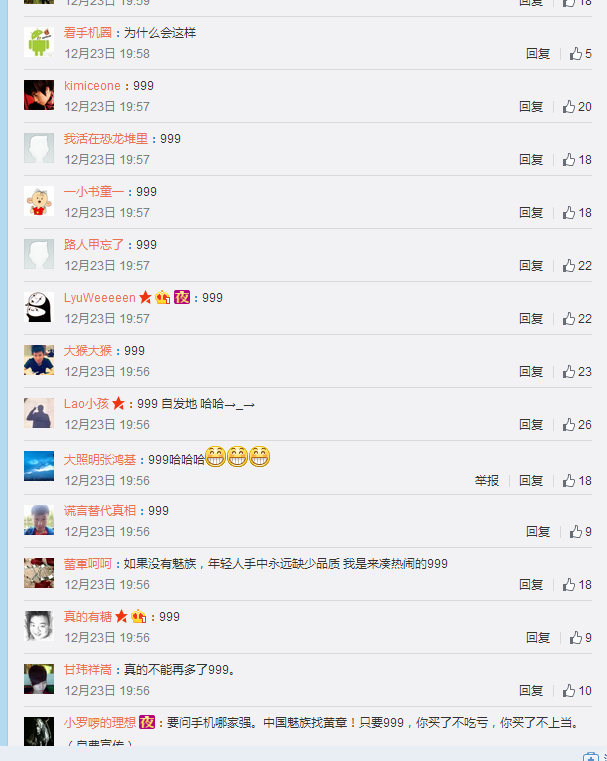Like 大照明张鸿基's laughing comment
Image resolution: width=607 pixels, height=761 pixels.
[x=577, y=480]
